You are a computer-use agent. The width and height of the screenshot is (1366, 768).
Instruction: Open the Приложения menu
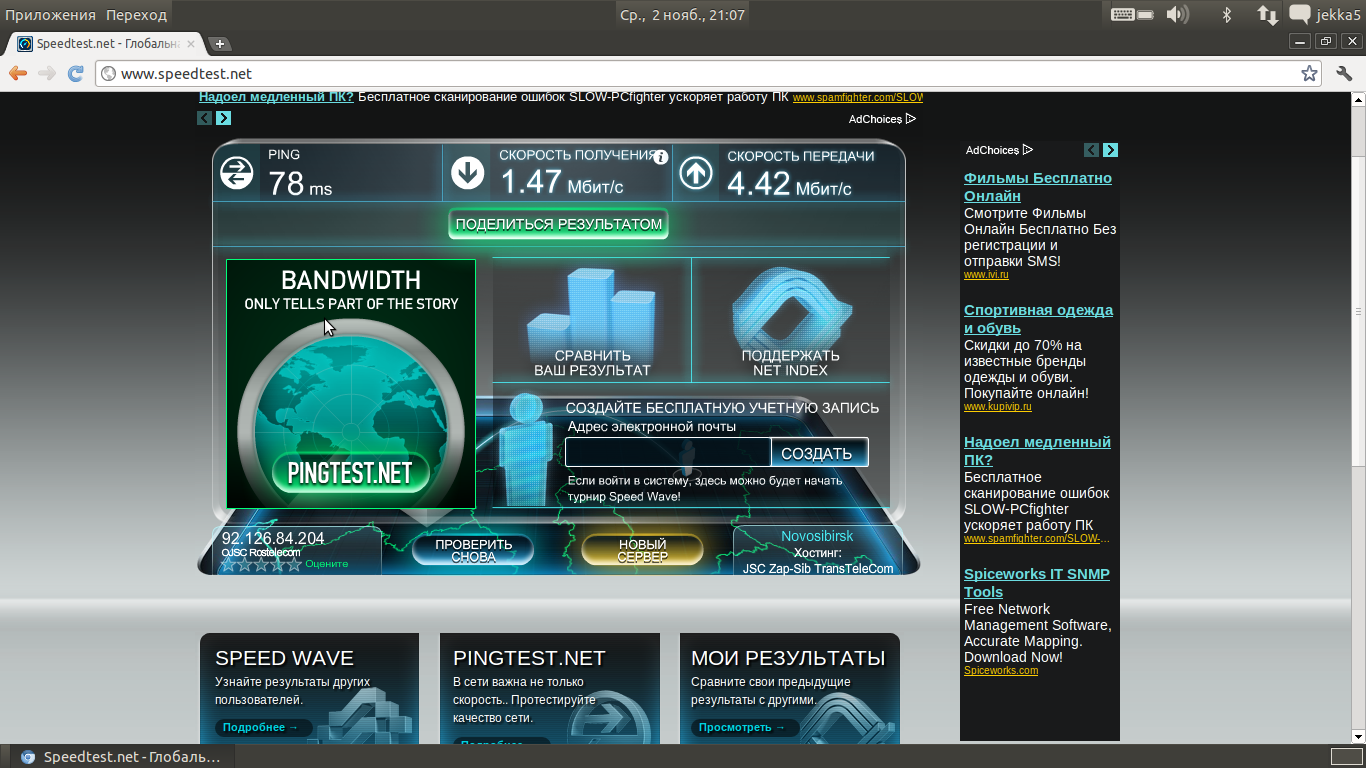pos(50,15)
